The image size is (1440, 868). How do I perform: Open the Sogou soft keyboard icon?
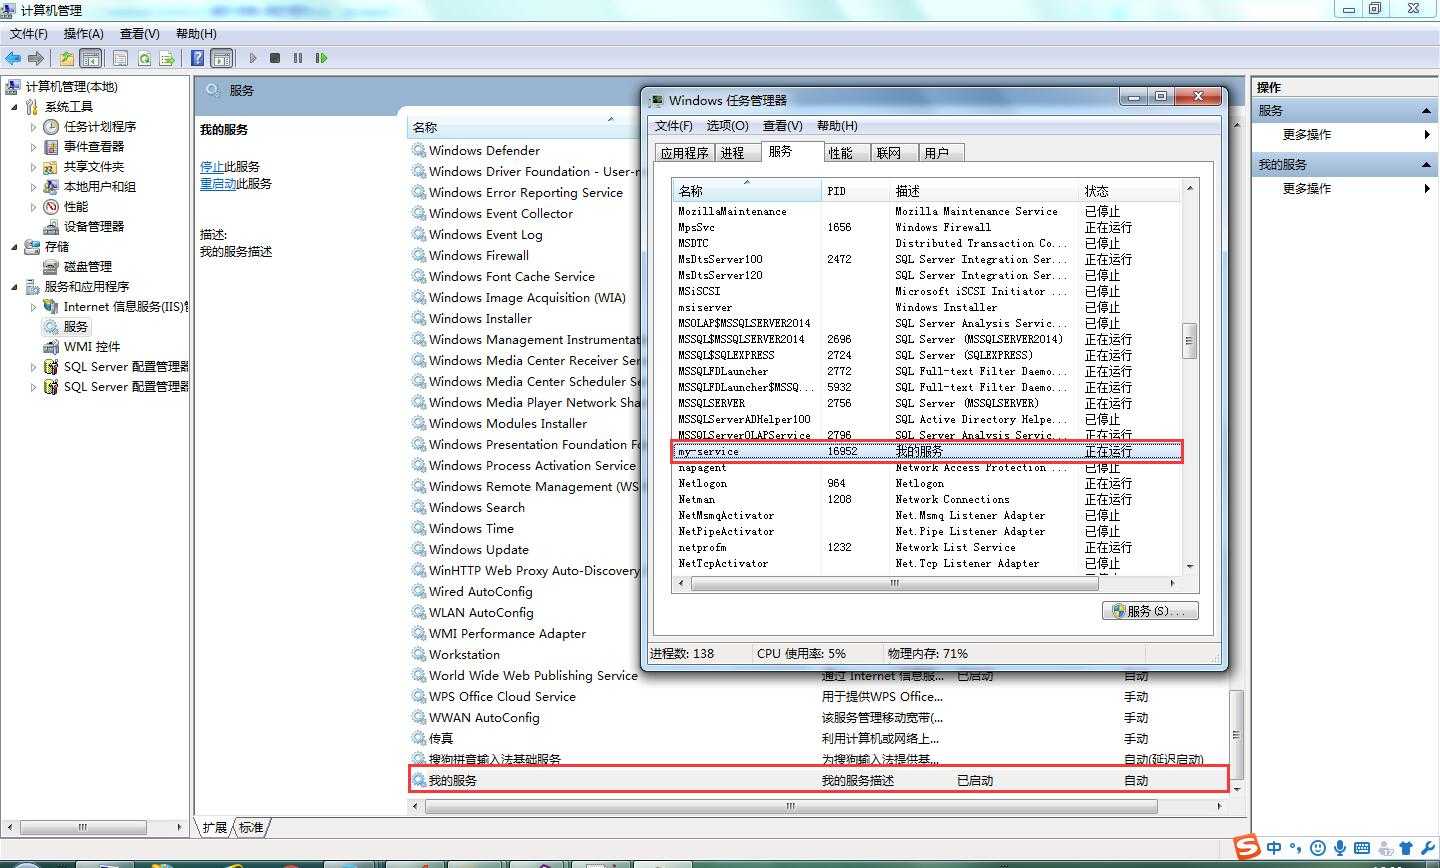pyautogui.click(x=1362, y=848)
